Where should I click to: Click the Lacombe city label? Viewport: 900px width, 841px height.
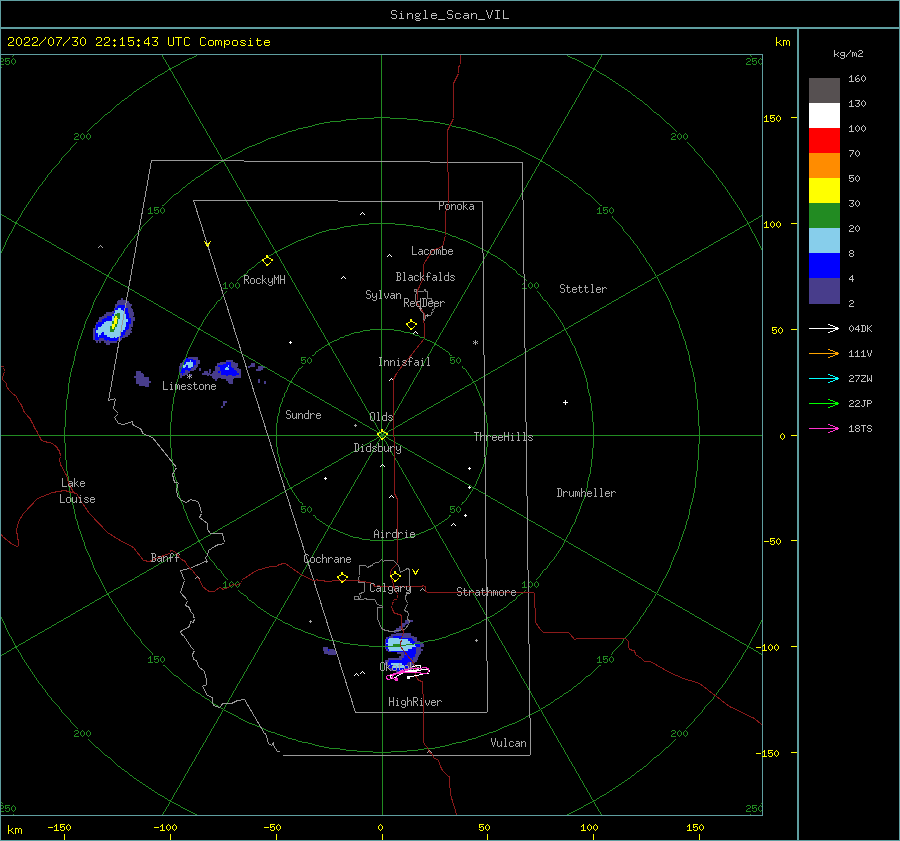coord(432,251)
